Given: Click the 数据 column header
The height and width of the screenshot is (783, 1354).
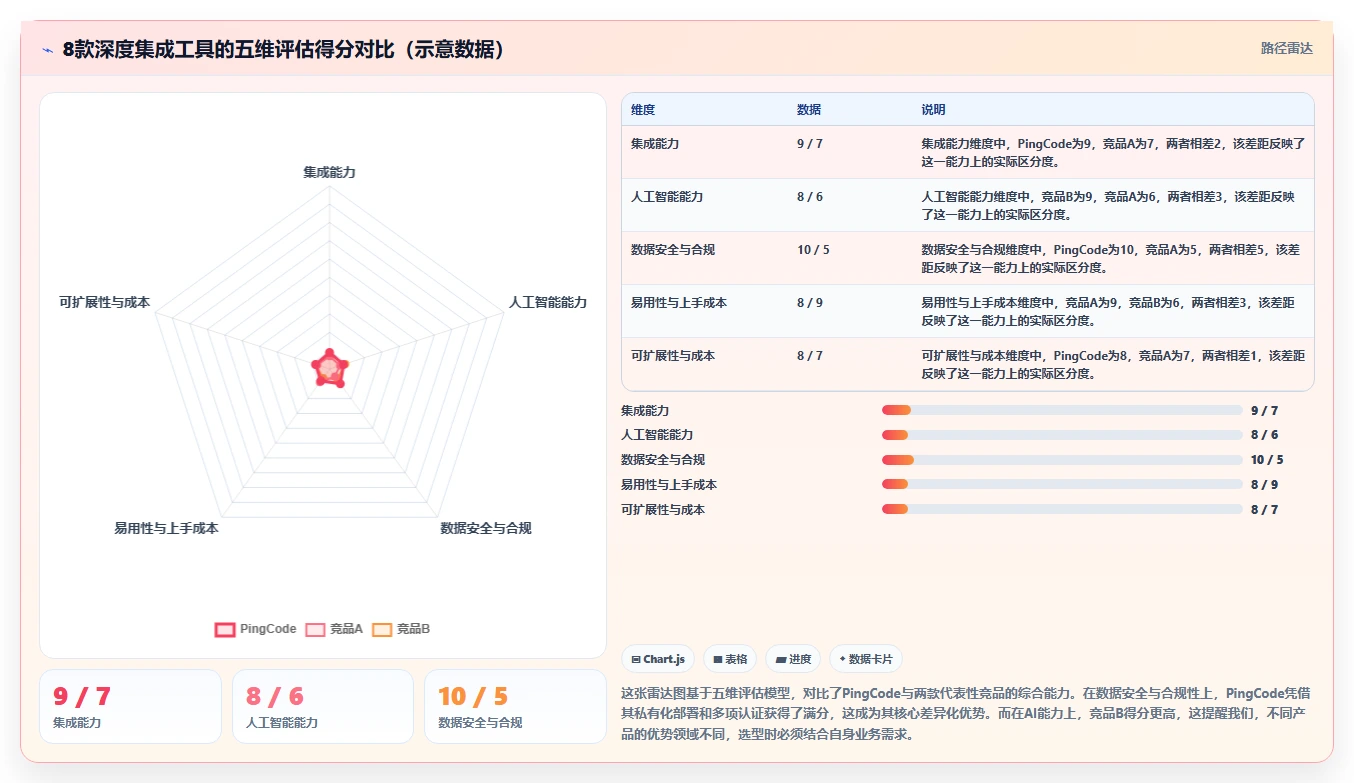Looking at the screenshot, I should point(809,110).
